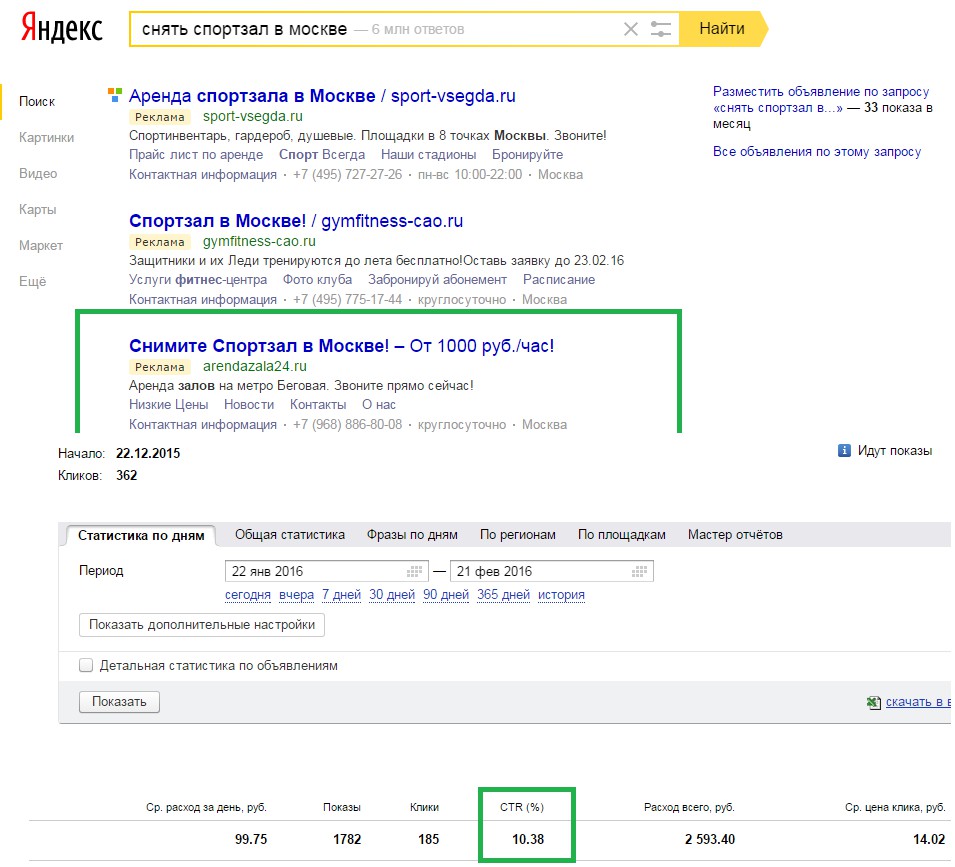
Task: Switch to the По регионам tab
Action: coord(518,535)
